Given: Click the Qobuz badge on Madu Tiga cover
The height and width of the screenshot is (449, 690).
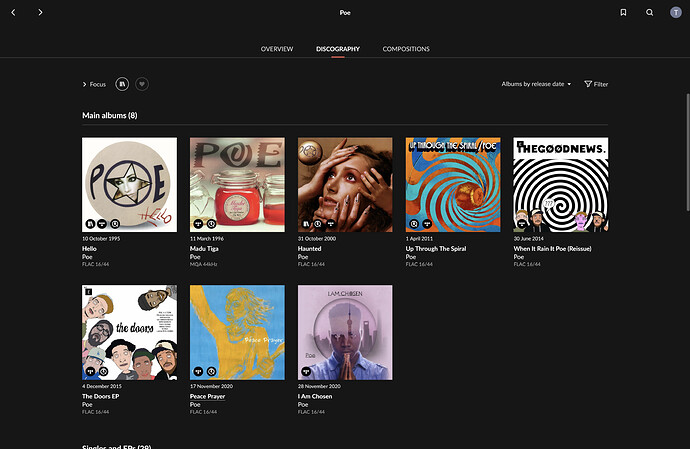Looking at the screenshot, I should [x=211, y=224].
